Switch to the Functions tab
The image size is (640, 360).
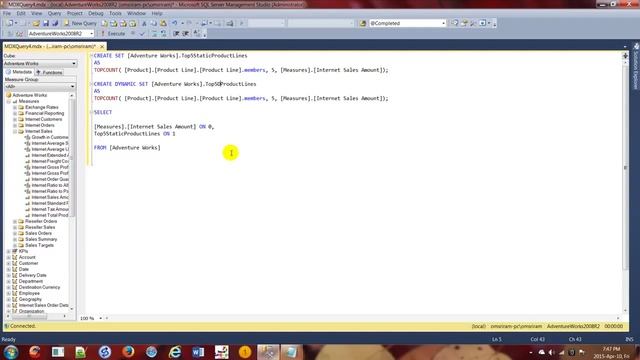click(49, 72)
